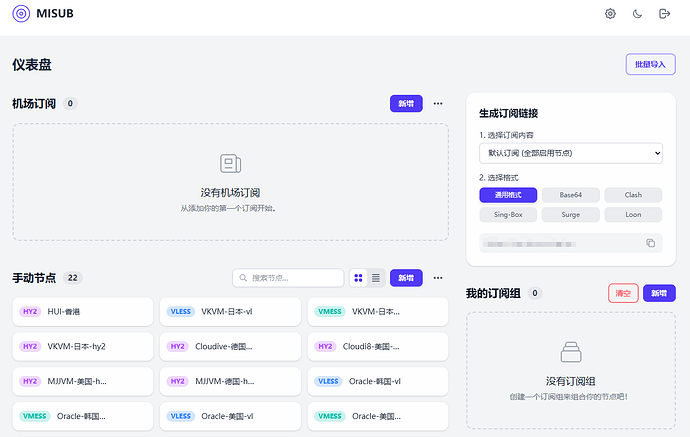Screen dimensions: 690x437
Task: Select the 通用格式 format tab
Action: pyautogui.click(x=508, y=195)
